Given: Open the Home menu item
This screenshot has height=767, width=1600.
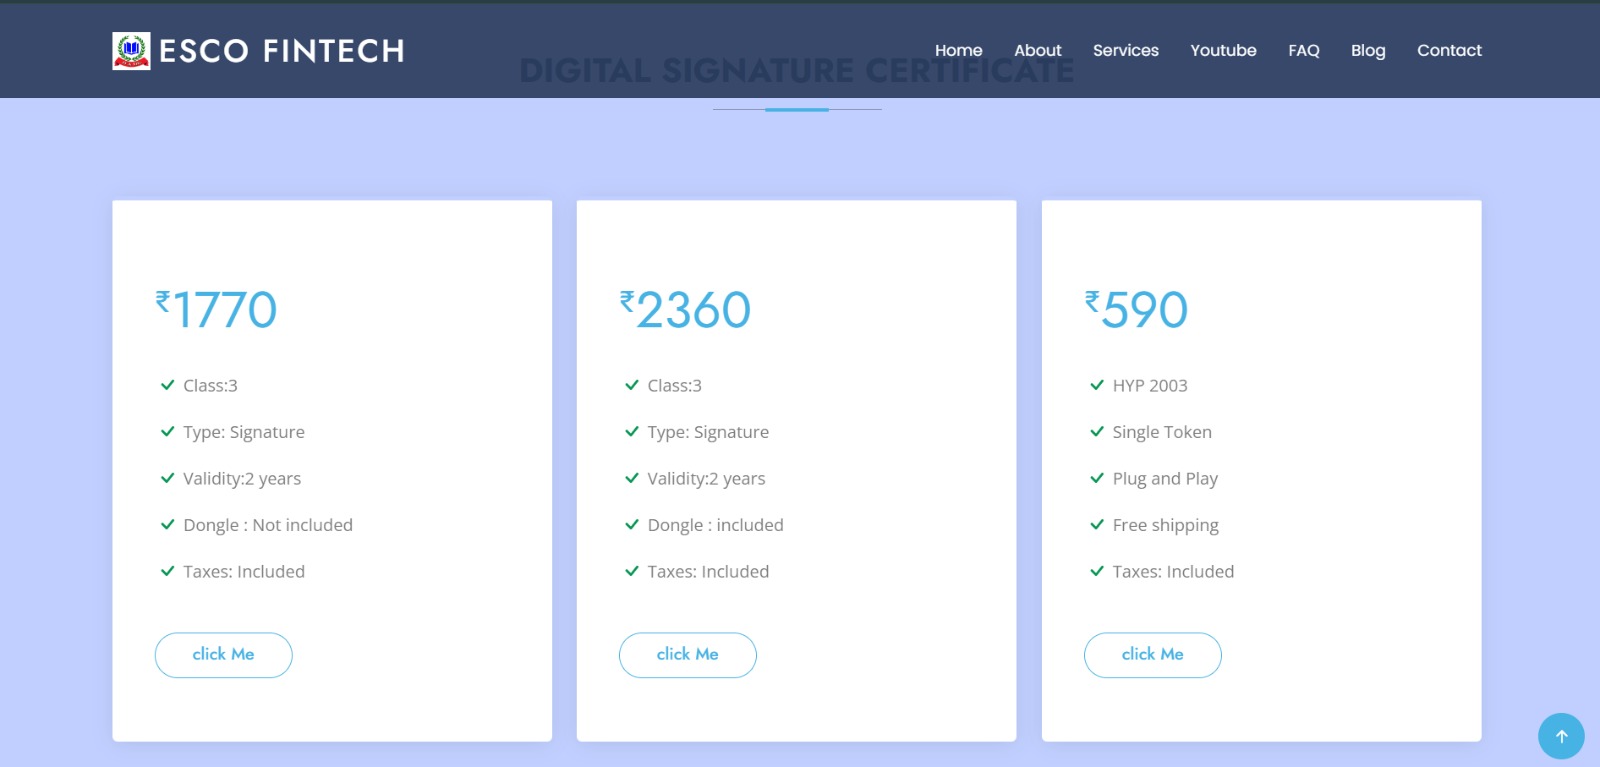Looking at the screenshot, I should (958, 50).
